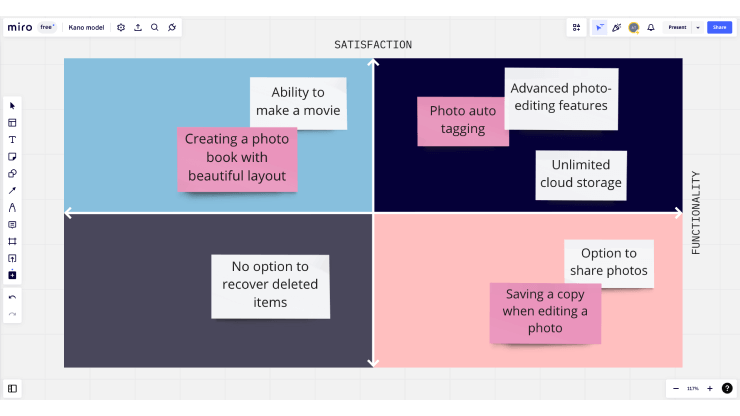Screen dimensions: 740x416
Task: Toggle cursor tracking in top right bar
Action: [599, 27]
